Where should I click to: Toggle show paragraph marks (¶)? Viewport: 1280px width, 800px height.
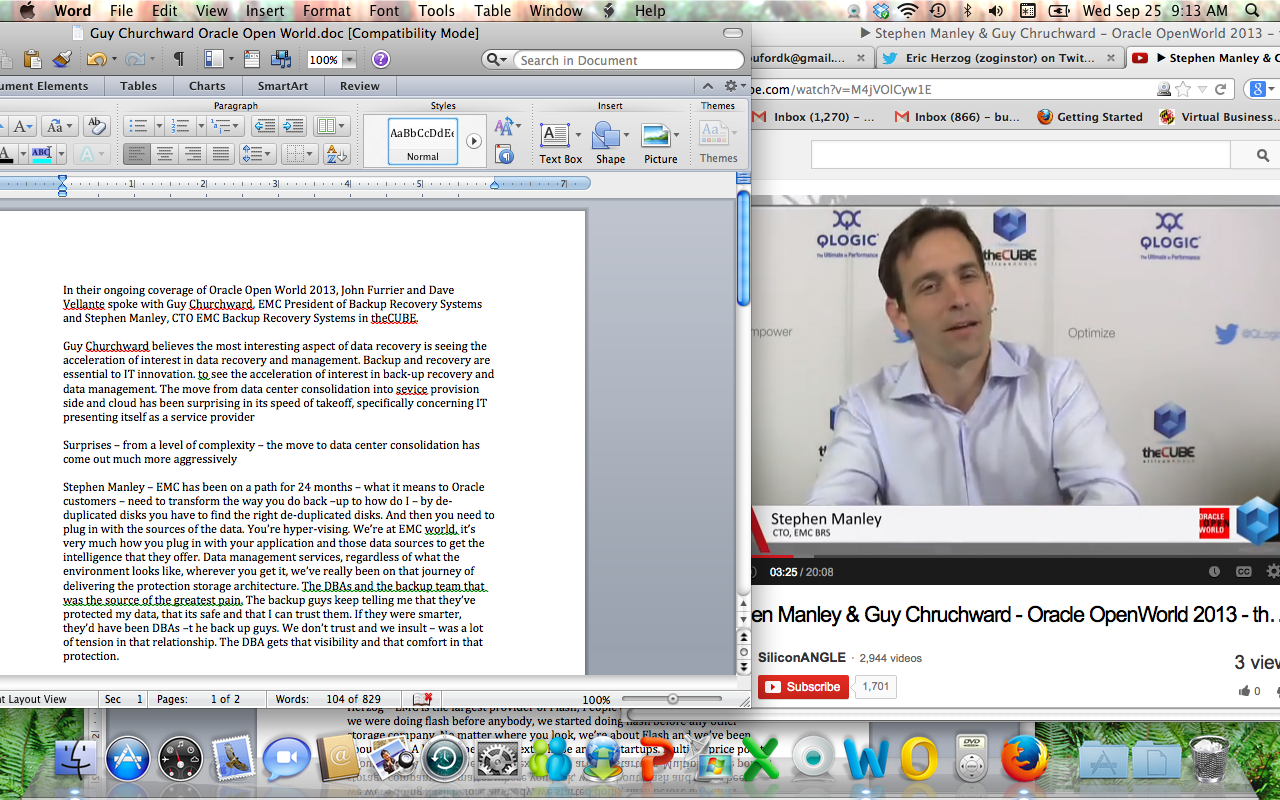[178, 60]
